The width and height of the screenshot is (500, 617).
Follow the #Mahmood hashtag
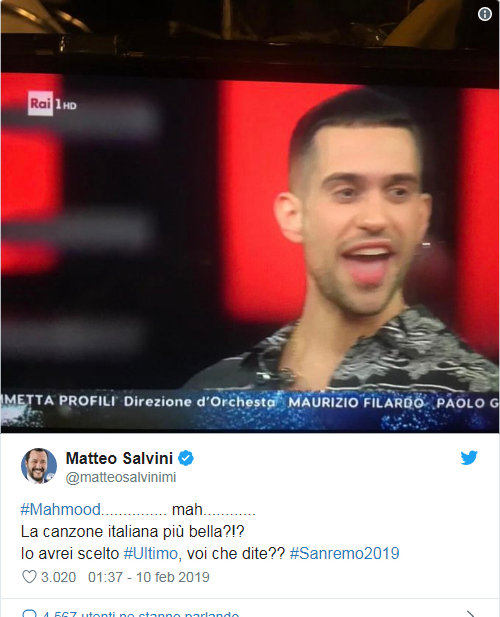(x=61, y=510)
